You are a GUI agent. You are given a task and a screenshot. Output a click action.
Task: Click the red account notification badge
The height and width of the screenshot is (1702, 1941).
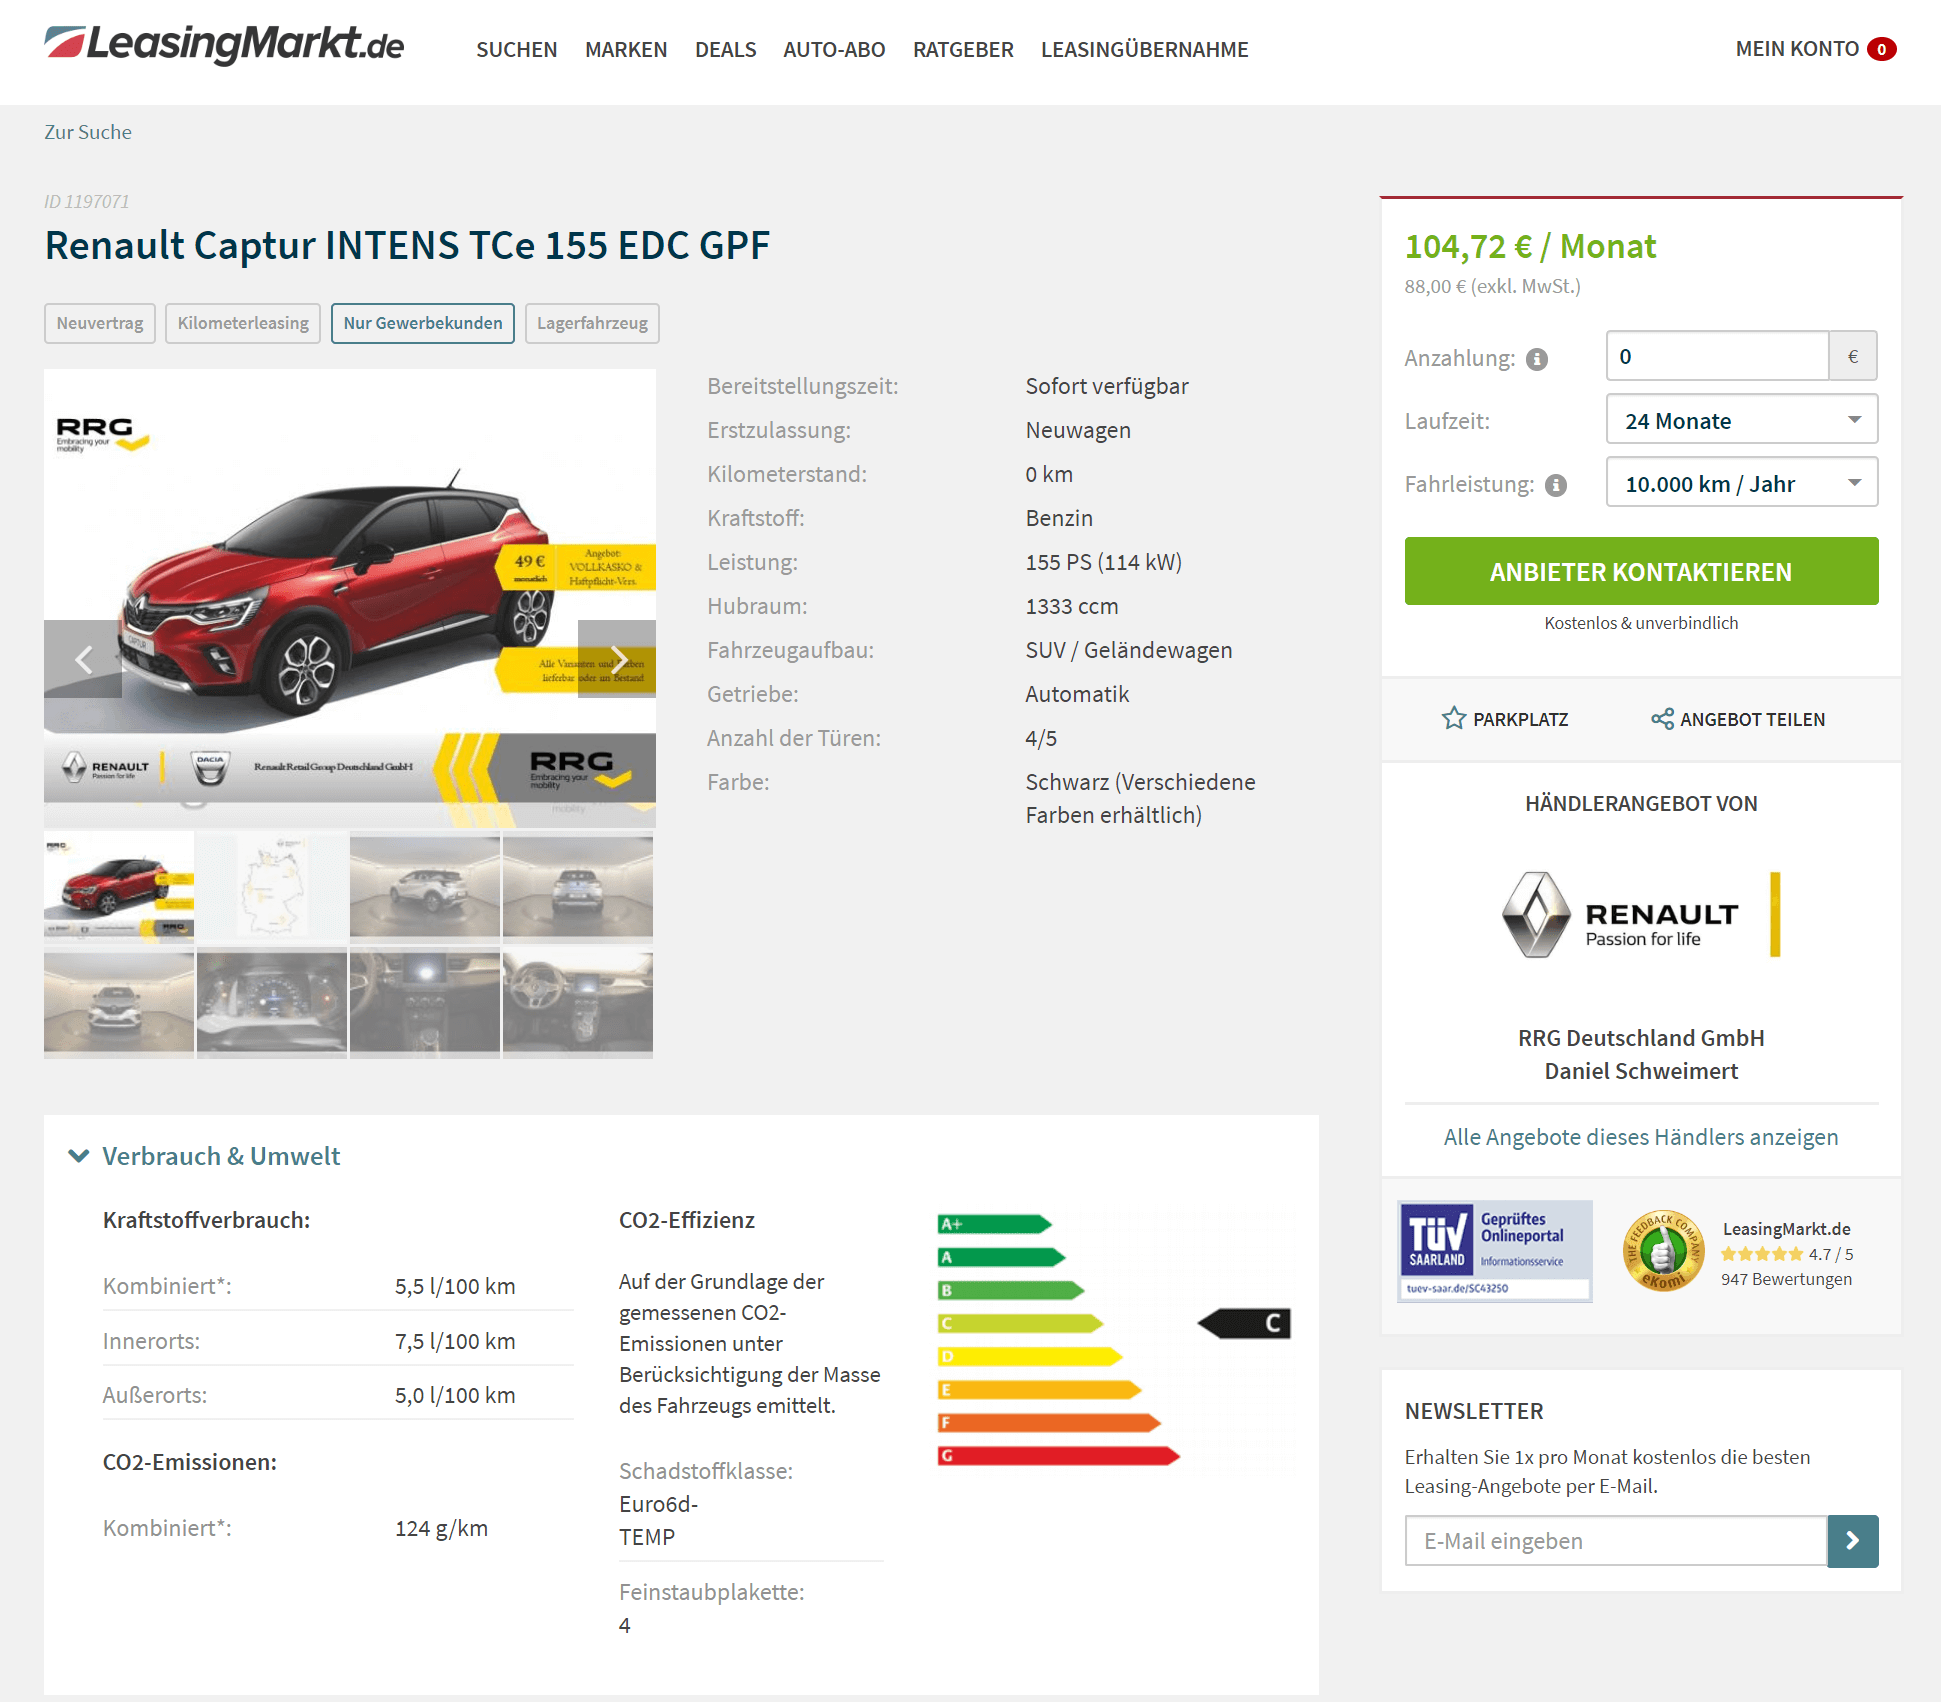1881,49
